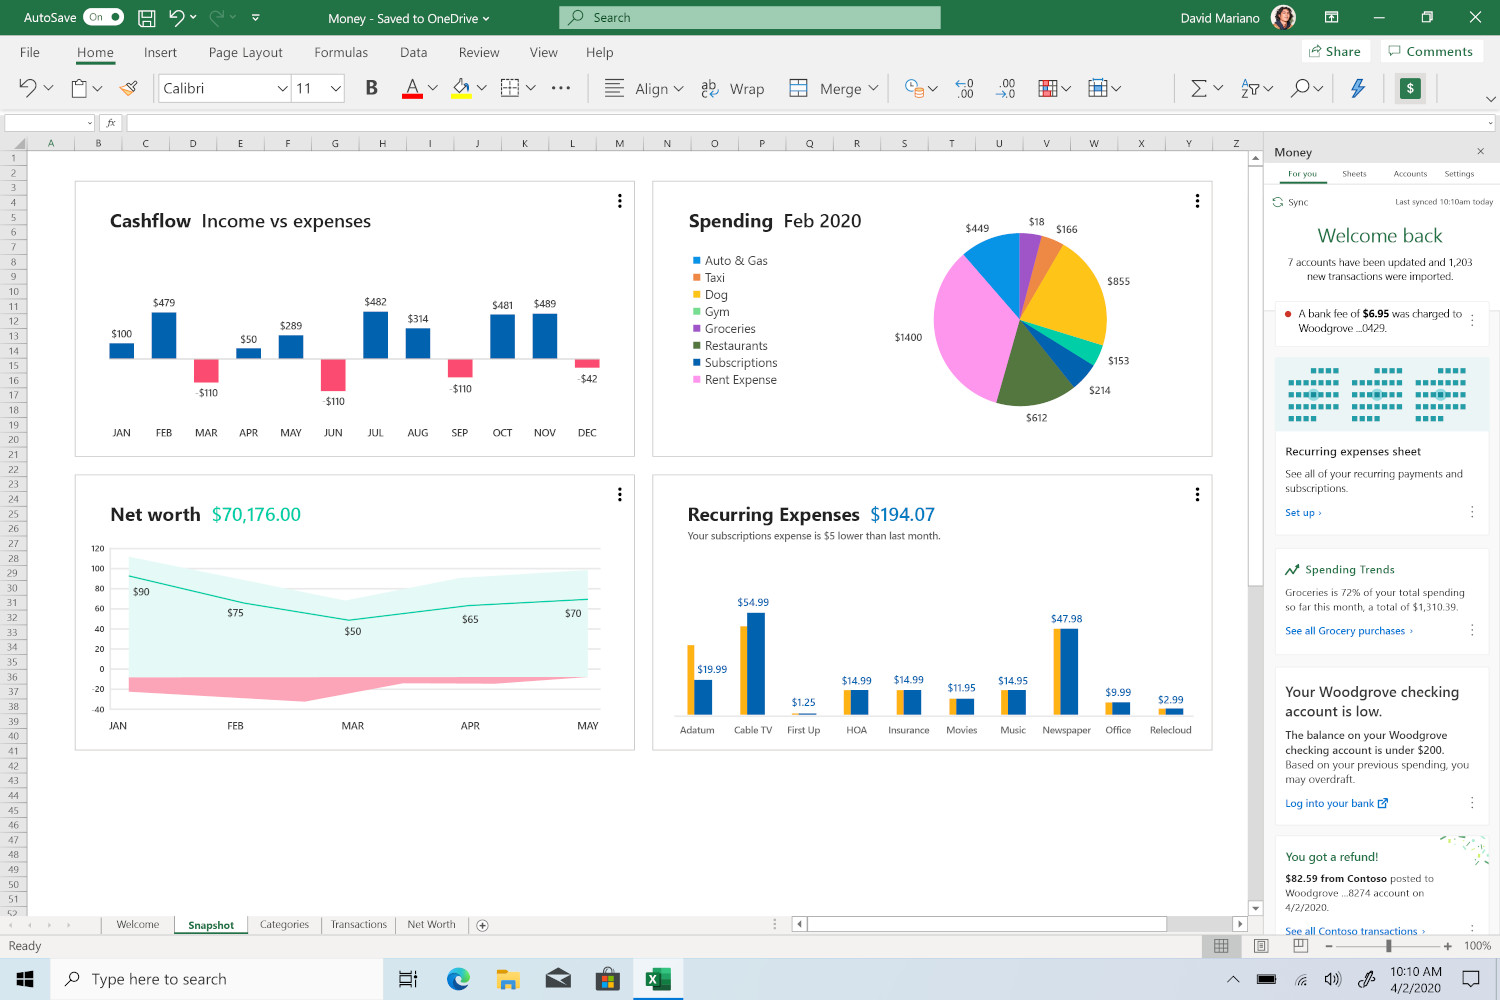Click the Find and Select magnifier icon
The width and height of the screenshot is (1500, 1000).
point(1300,88)
